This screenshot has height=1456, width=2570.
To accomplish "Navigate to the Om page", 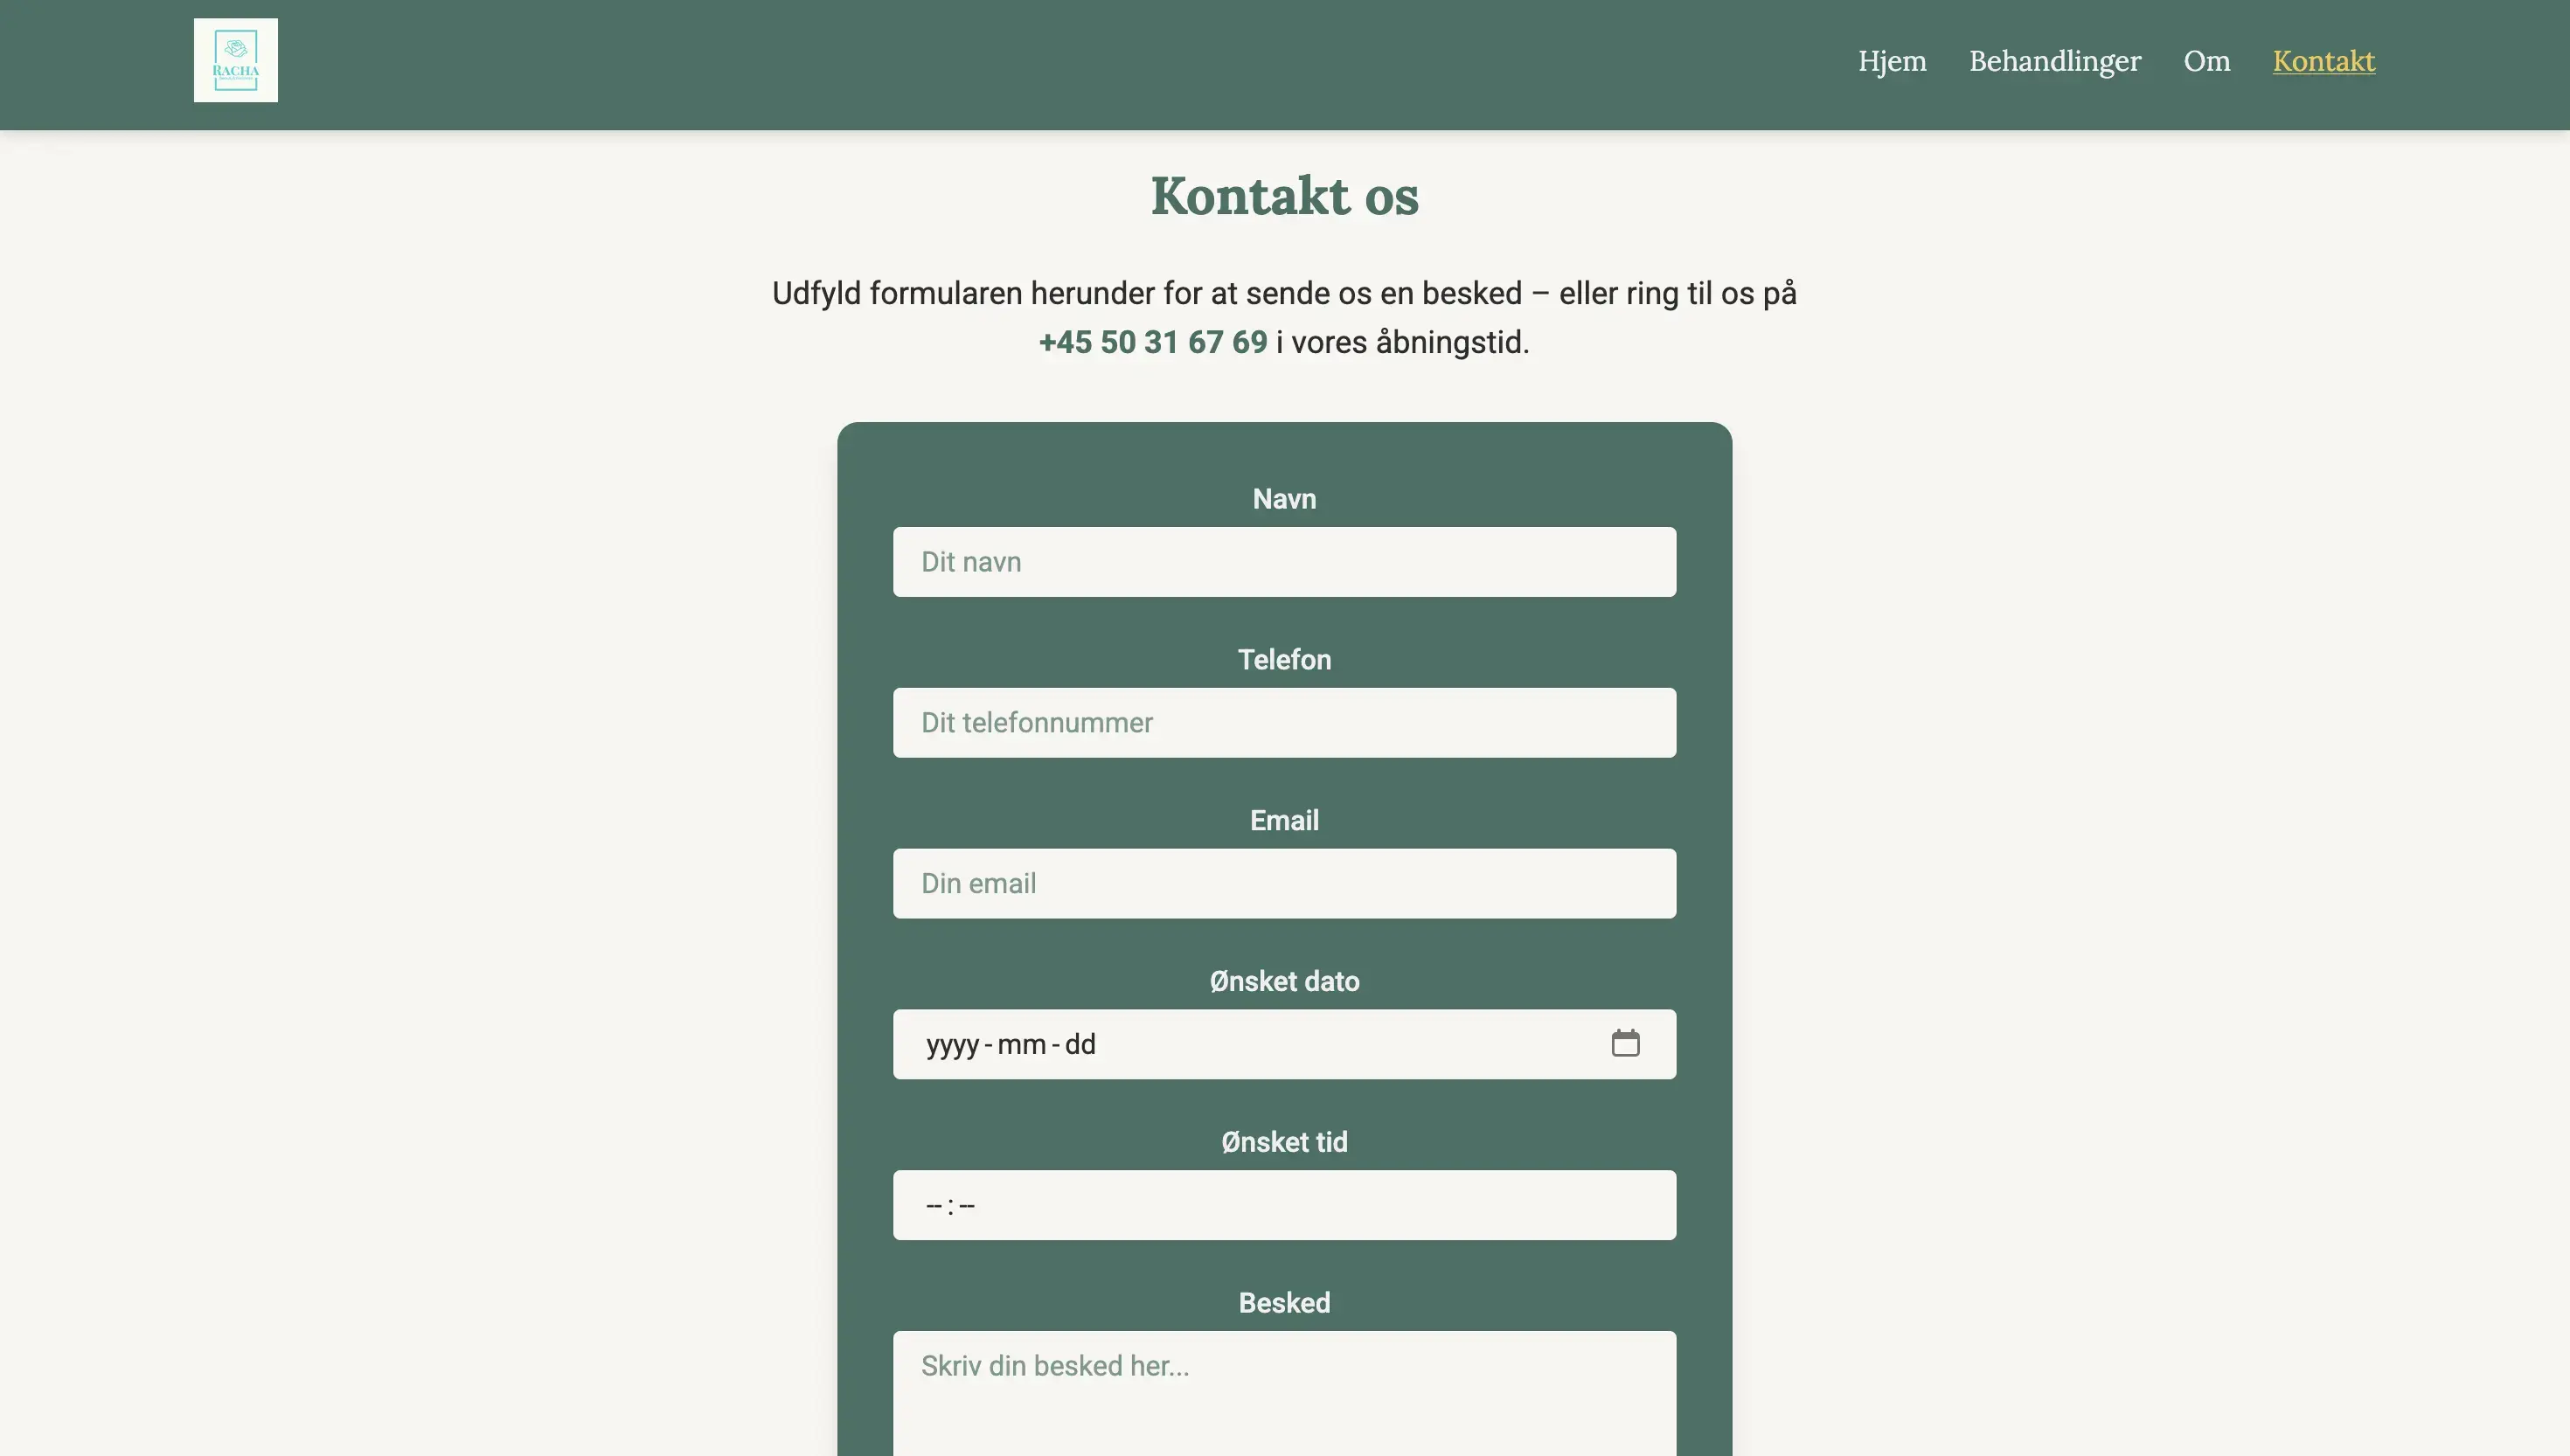I will [2207, 61].
